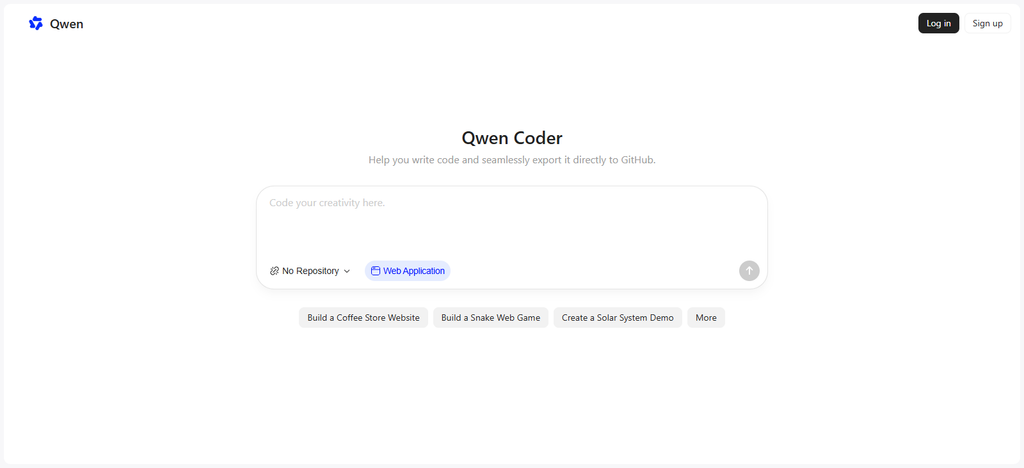Click the 'Help you write code' subtitle
1024x468 pixels.
512,160
